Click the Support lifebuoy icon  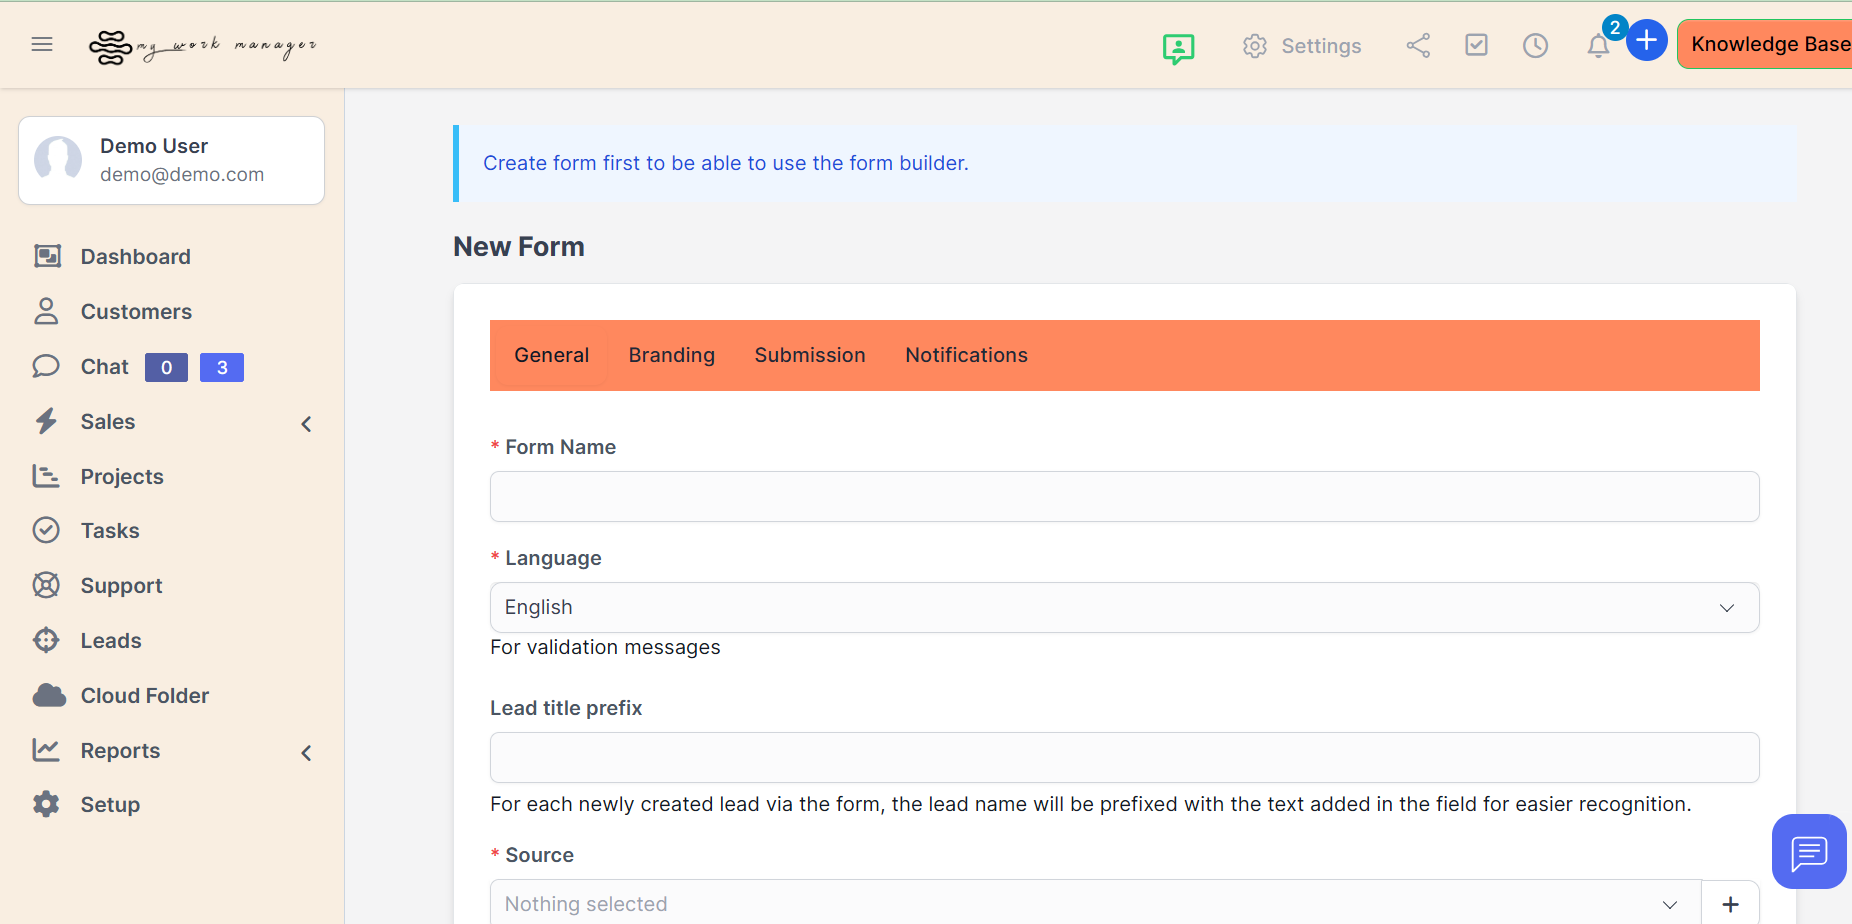tap(46, 585)
